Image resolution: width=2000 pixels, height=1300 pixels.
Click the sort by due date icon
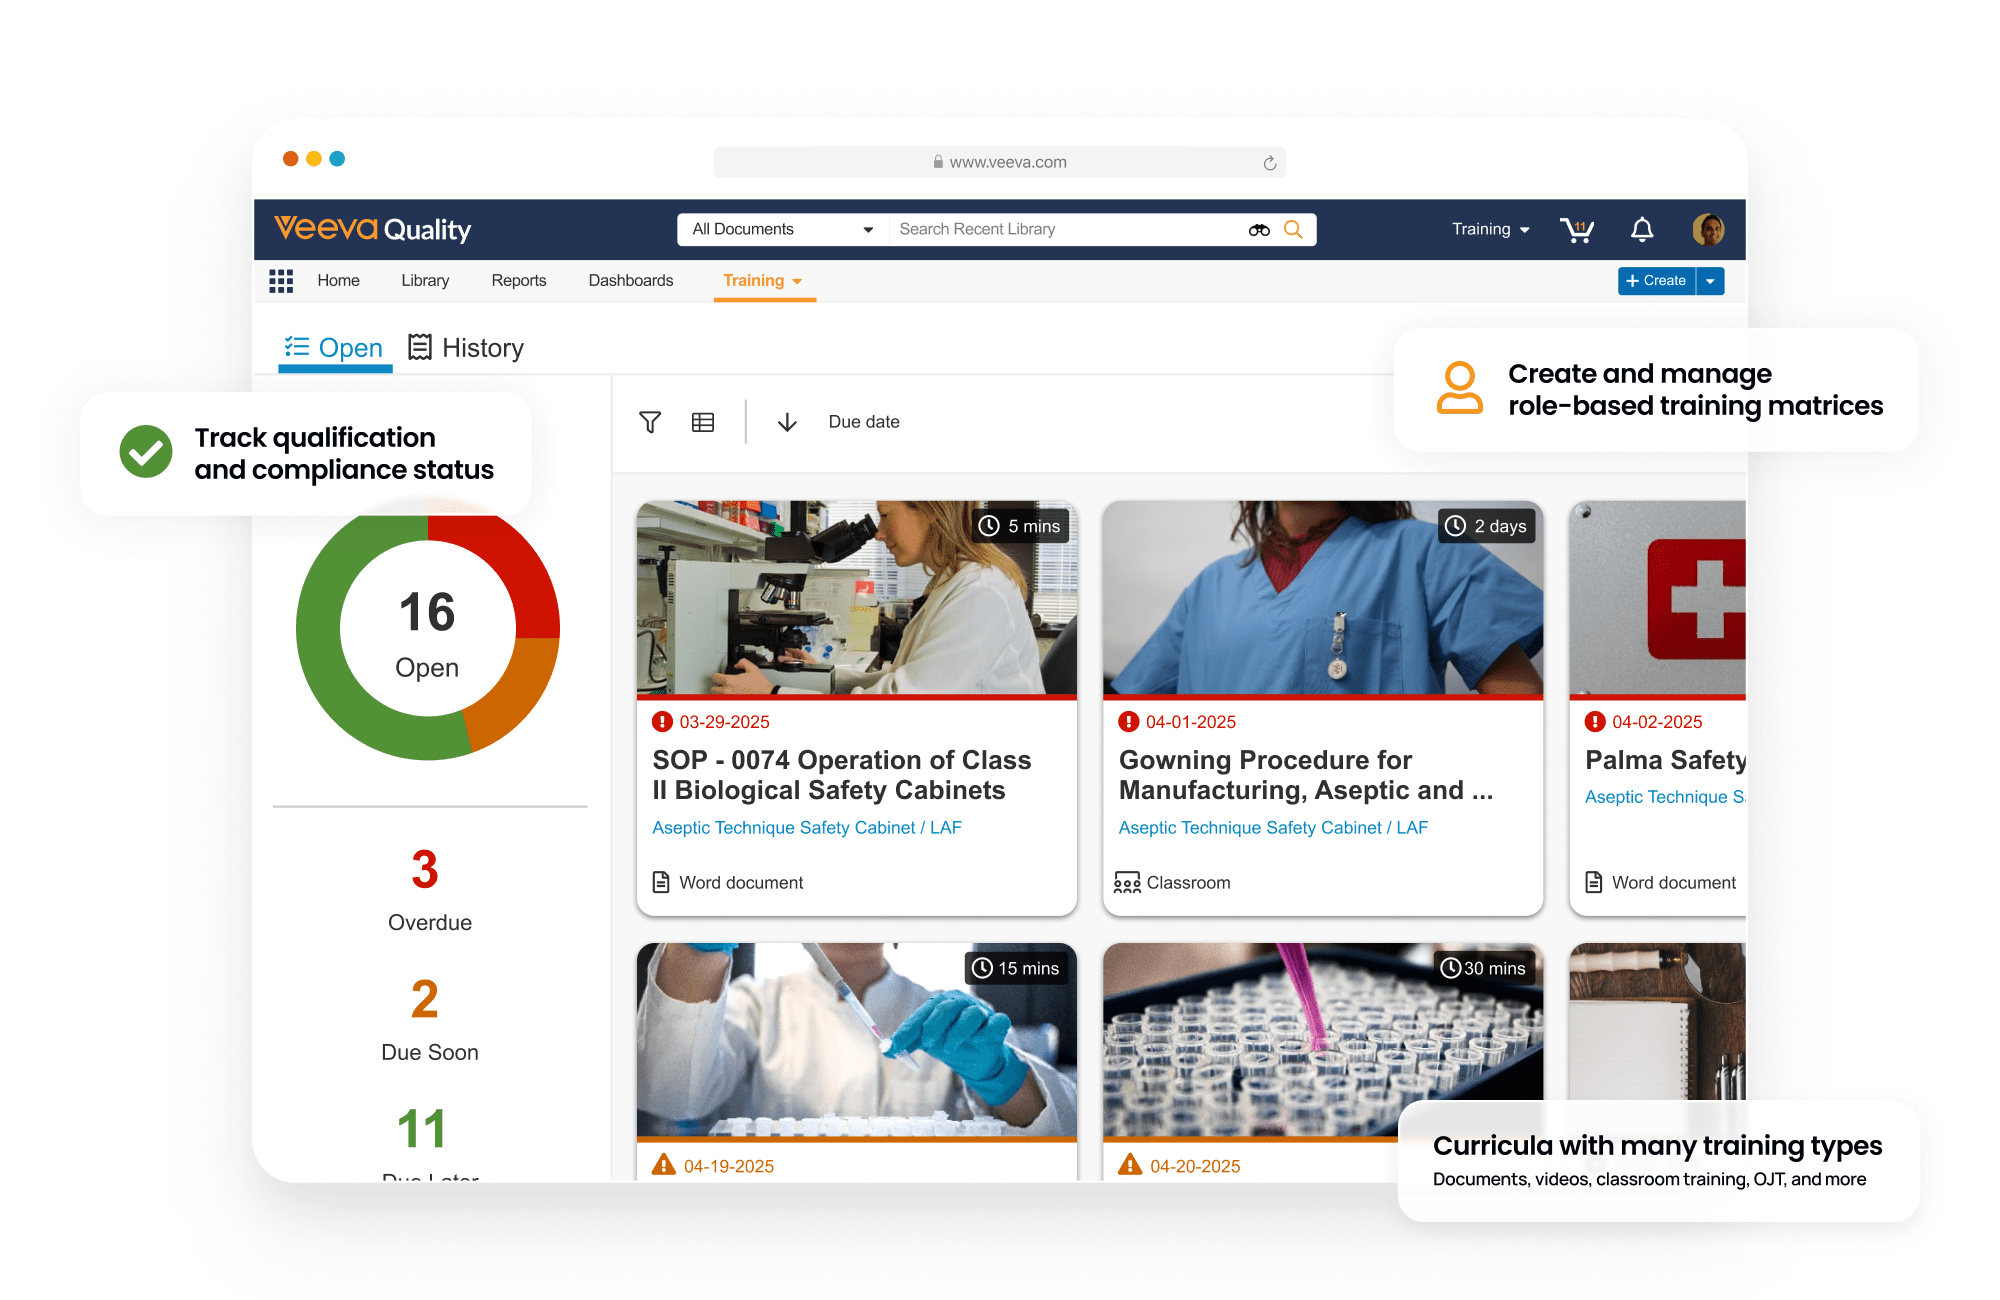point(789,421)
